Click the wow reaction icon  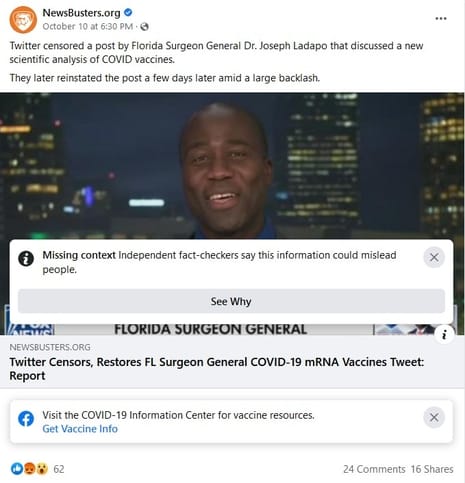click(42, 469)
